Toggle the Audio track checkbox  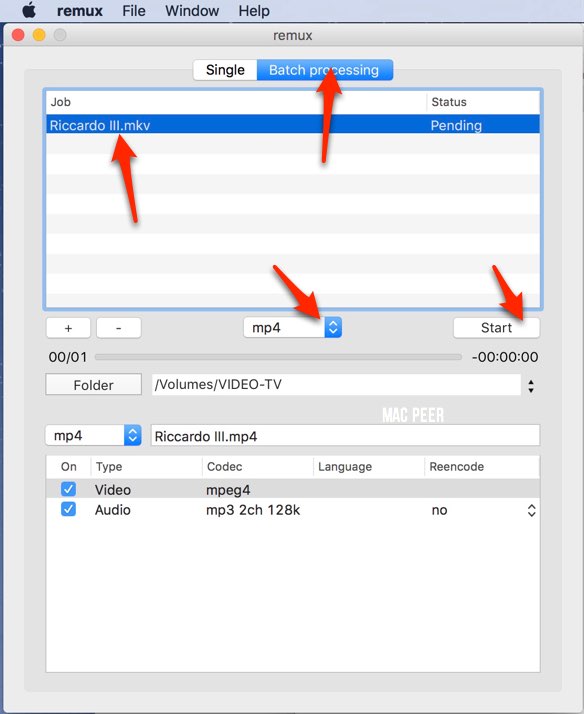pyautogui.click(x=68, y=509)
